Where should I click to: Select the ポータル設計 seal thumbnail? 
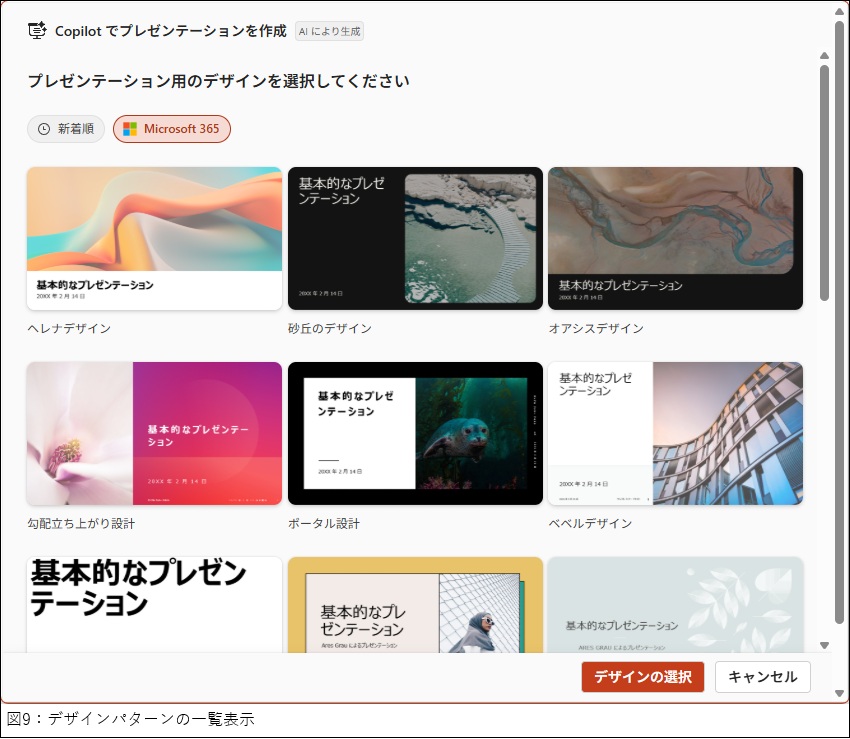pos(415,433)
